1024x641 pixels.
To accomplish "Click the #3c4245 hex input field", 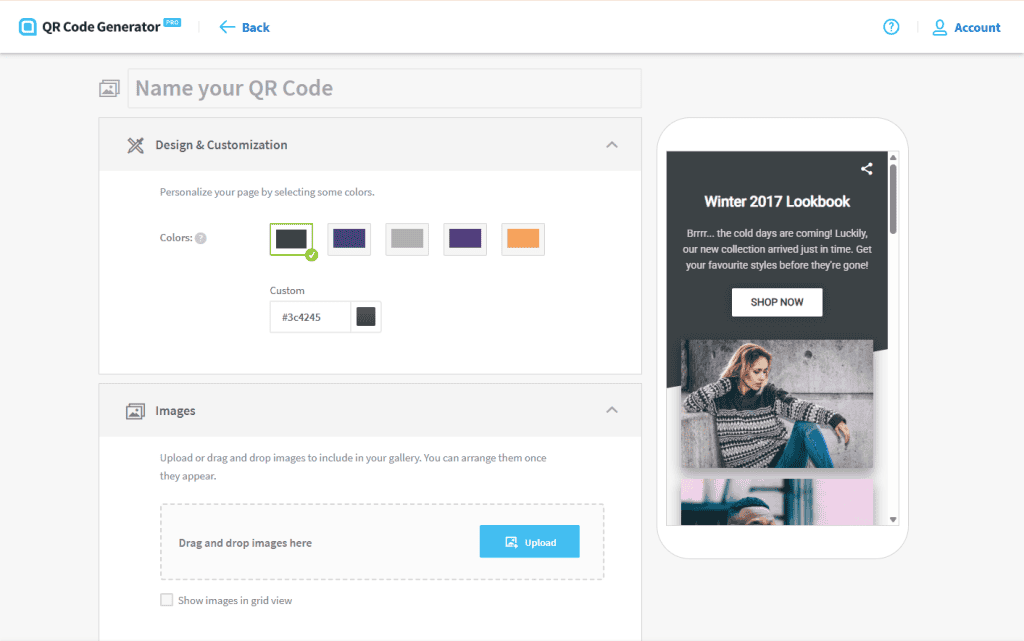I will (309, 316).
